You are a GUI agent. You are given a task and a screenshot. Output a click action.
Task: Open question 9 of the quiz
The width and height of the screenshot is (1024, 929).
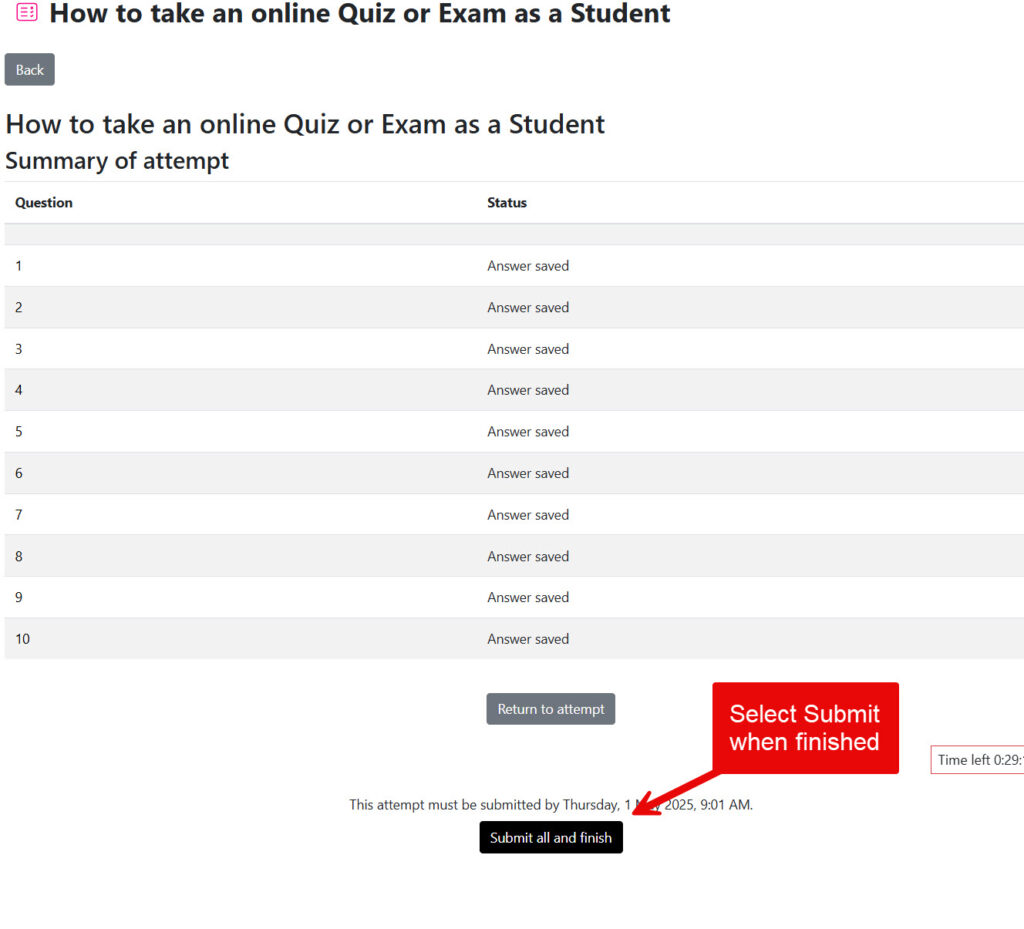coord(18,597)
